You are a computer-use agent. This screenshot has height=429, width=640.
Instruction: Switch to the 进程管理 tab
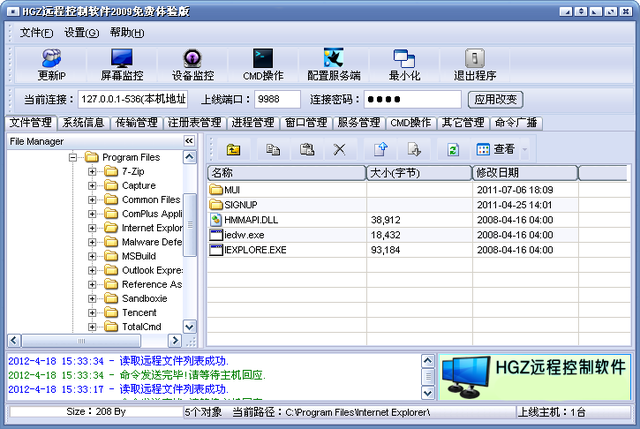253,123
